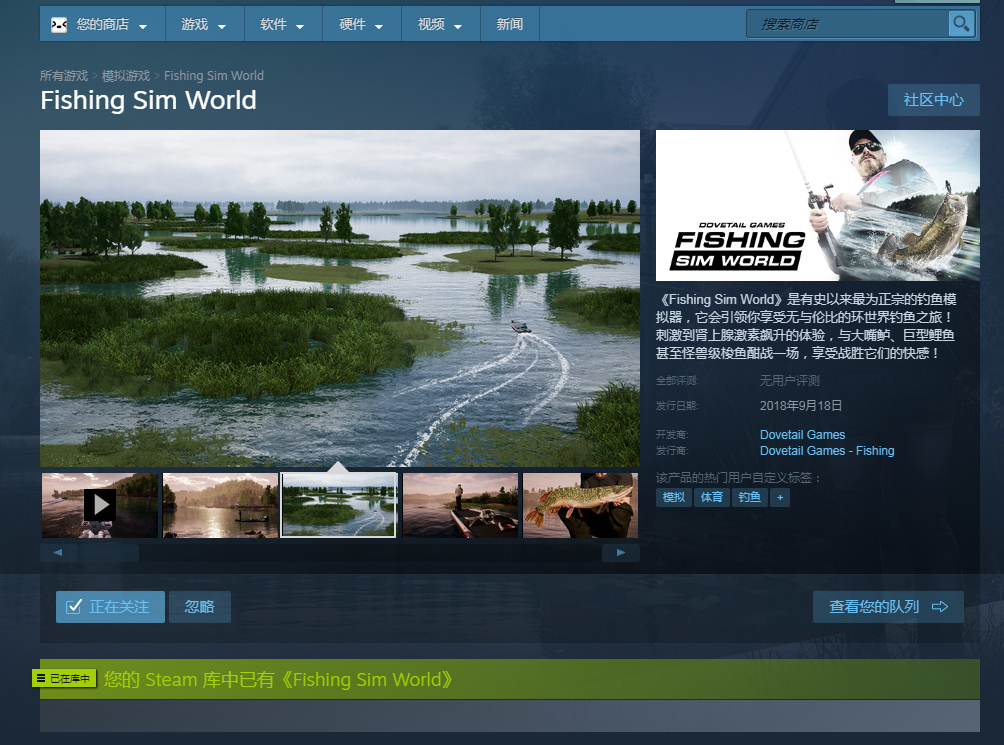The image size is (1004, 745).
Task: Select the 钓鱼 tag
Action: click(749, 497)
